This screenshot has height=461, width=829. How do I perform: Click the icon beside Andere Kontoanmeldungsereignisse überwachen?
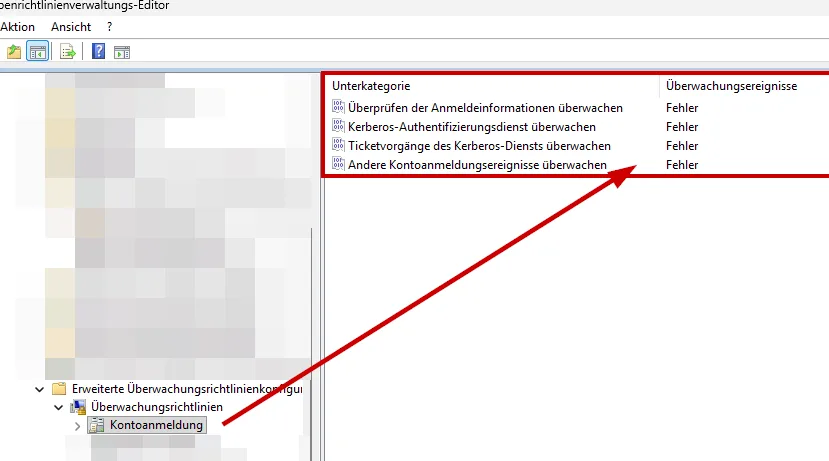[338, 165]
